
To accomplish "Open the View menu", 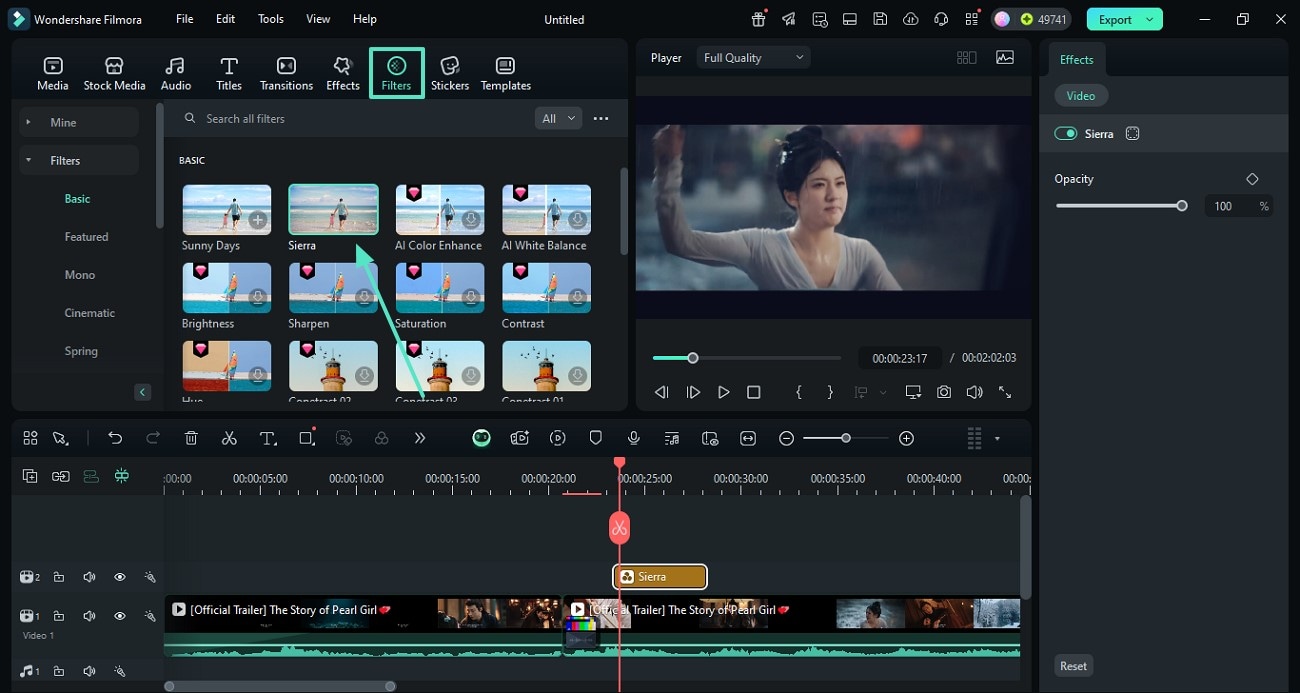I will (318, 19).
